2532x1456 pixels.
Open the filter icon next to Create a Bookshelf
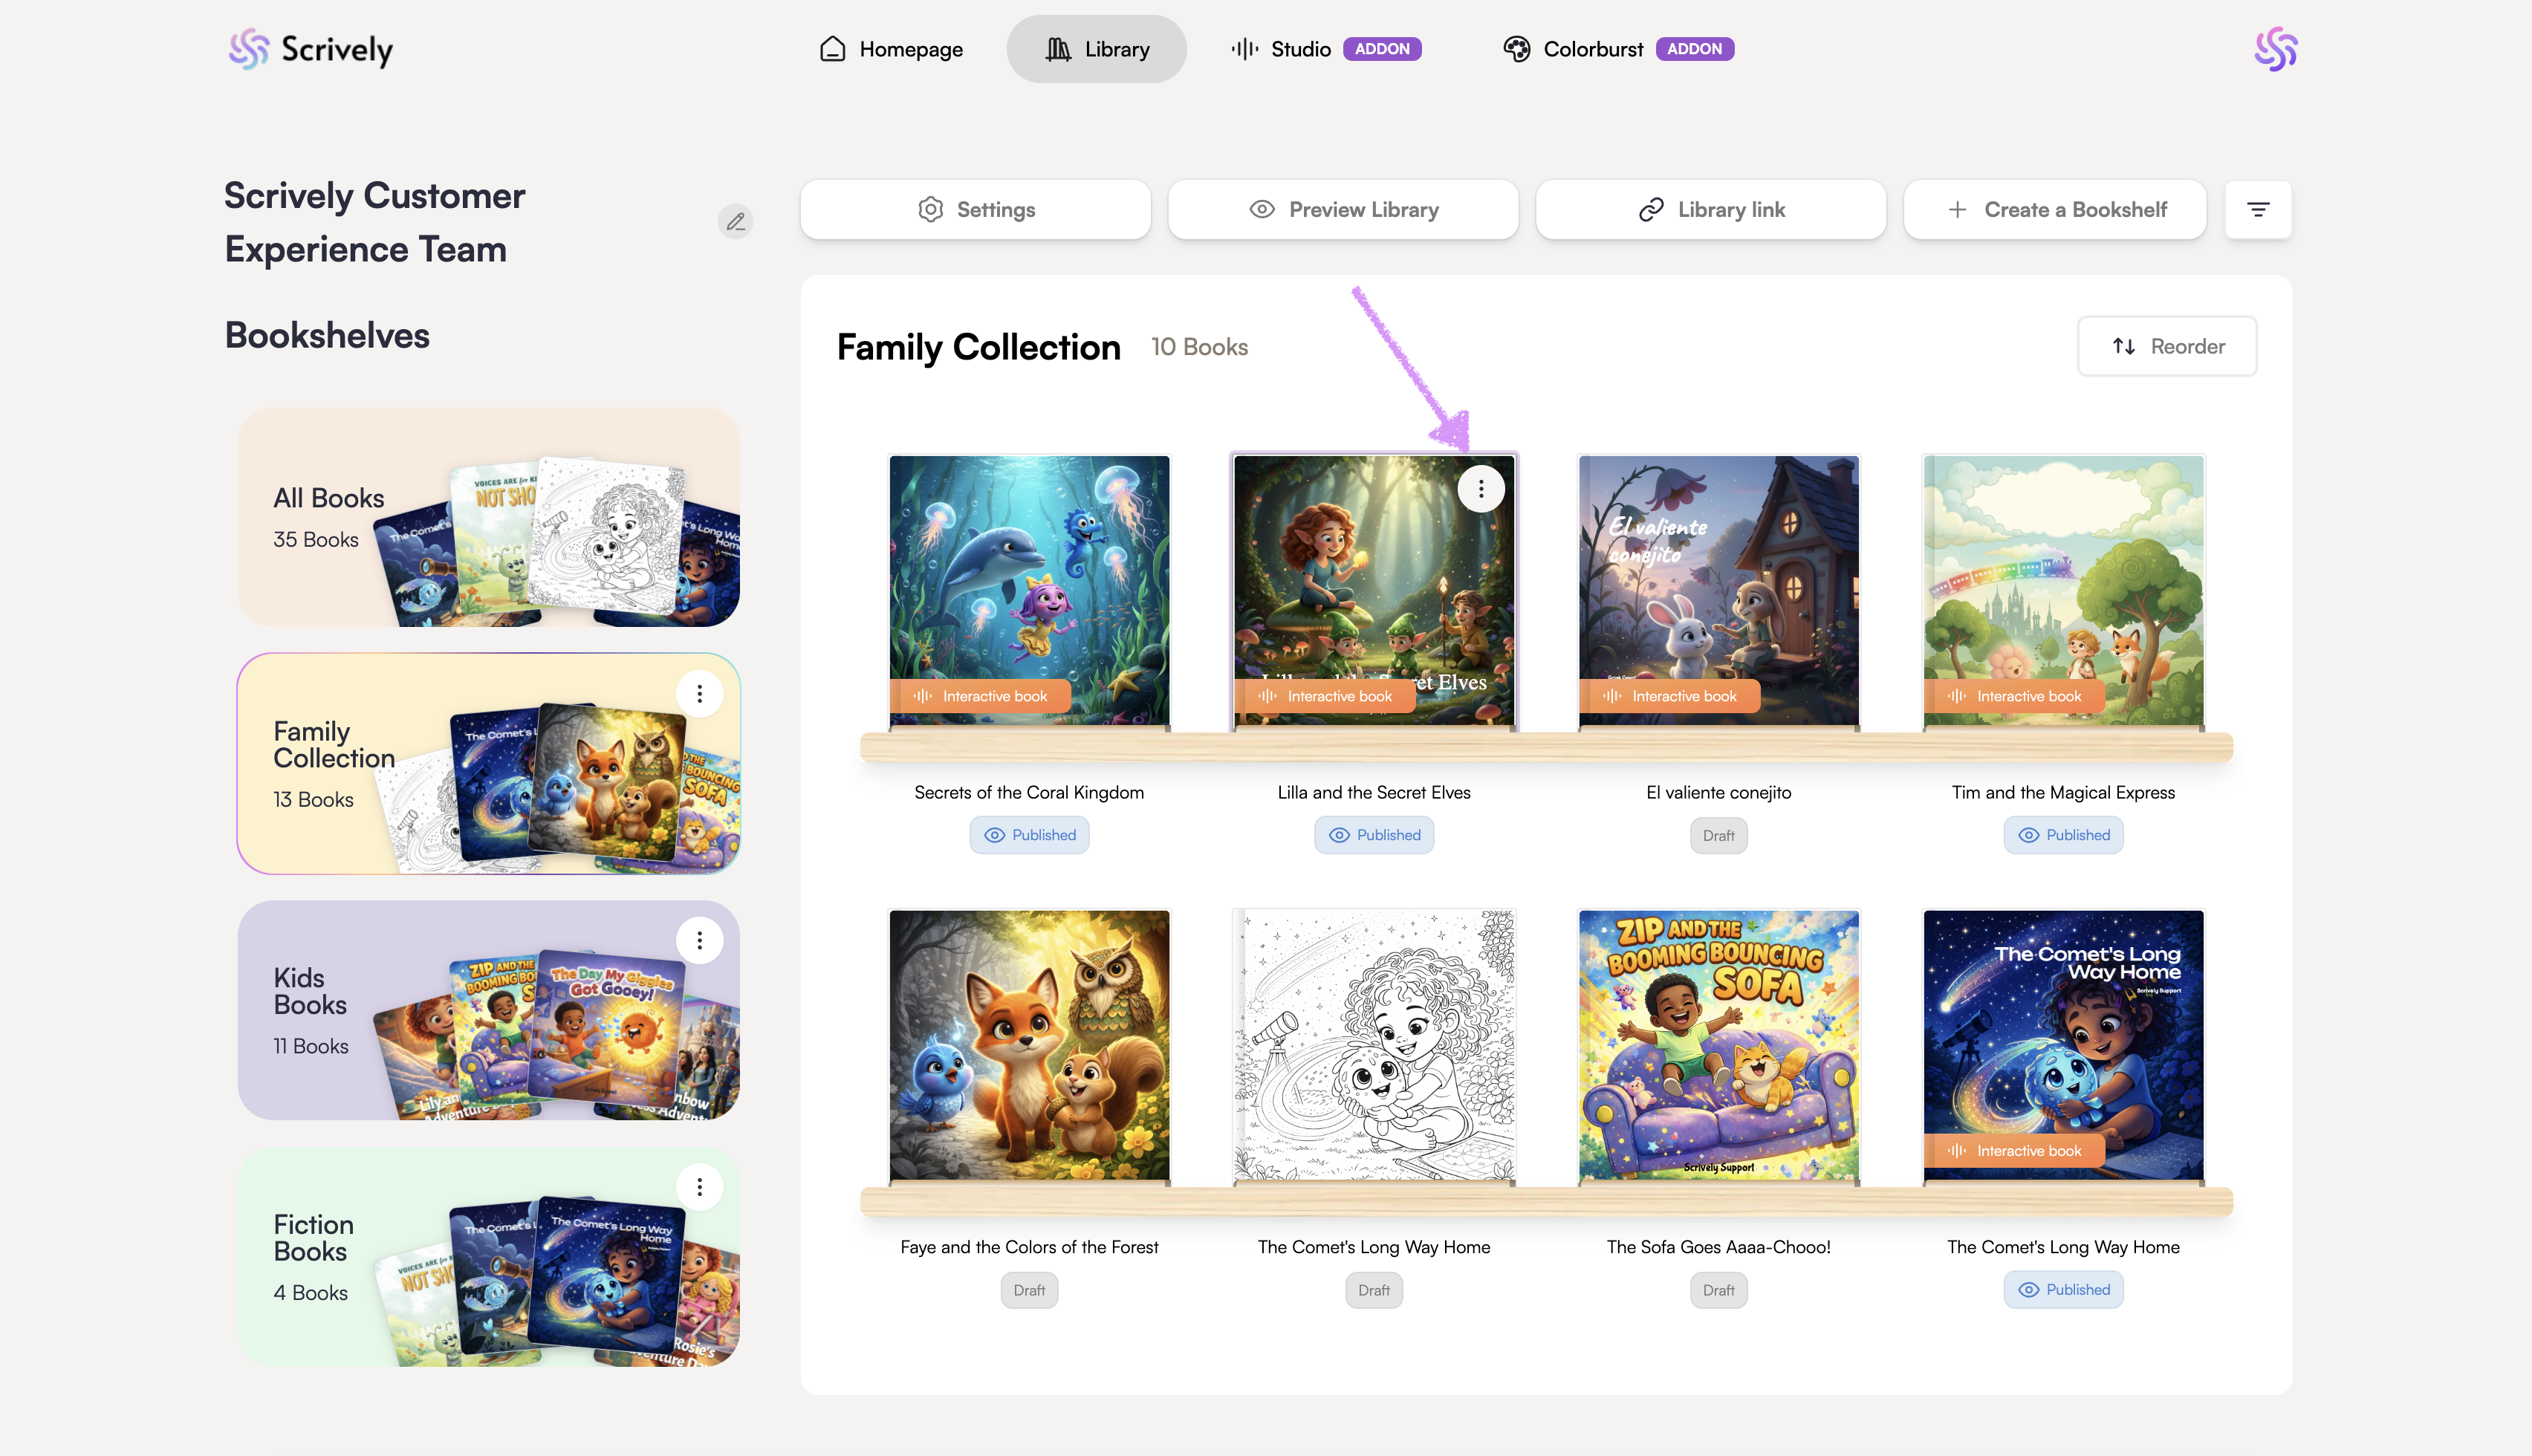[x=2257, y=209]
